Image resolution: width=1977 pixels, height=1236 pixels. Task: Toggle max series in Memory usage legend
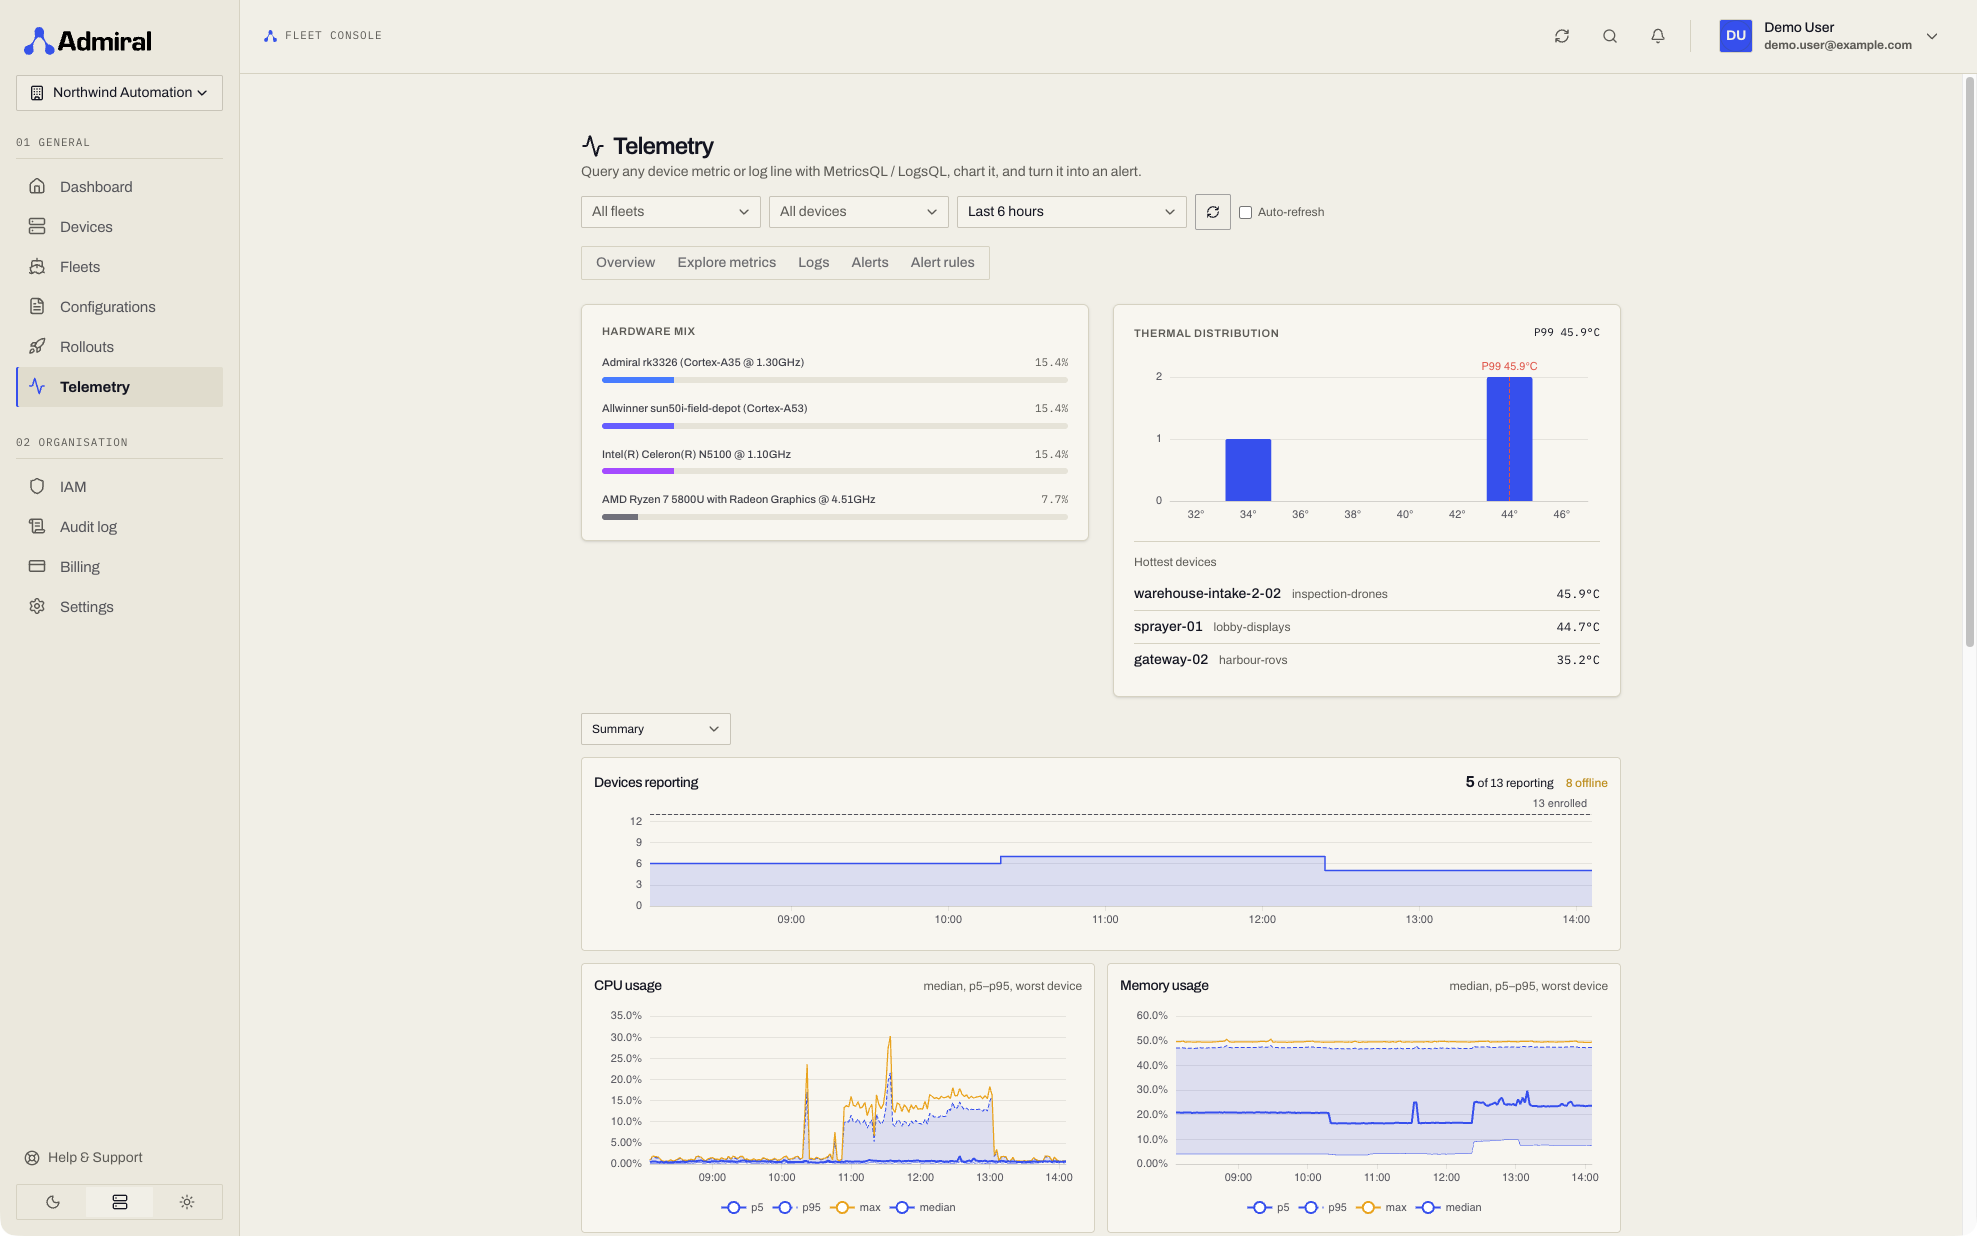point(1382,1208)
